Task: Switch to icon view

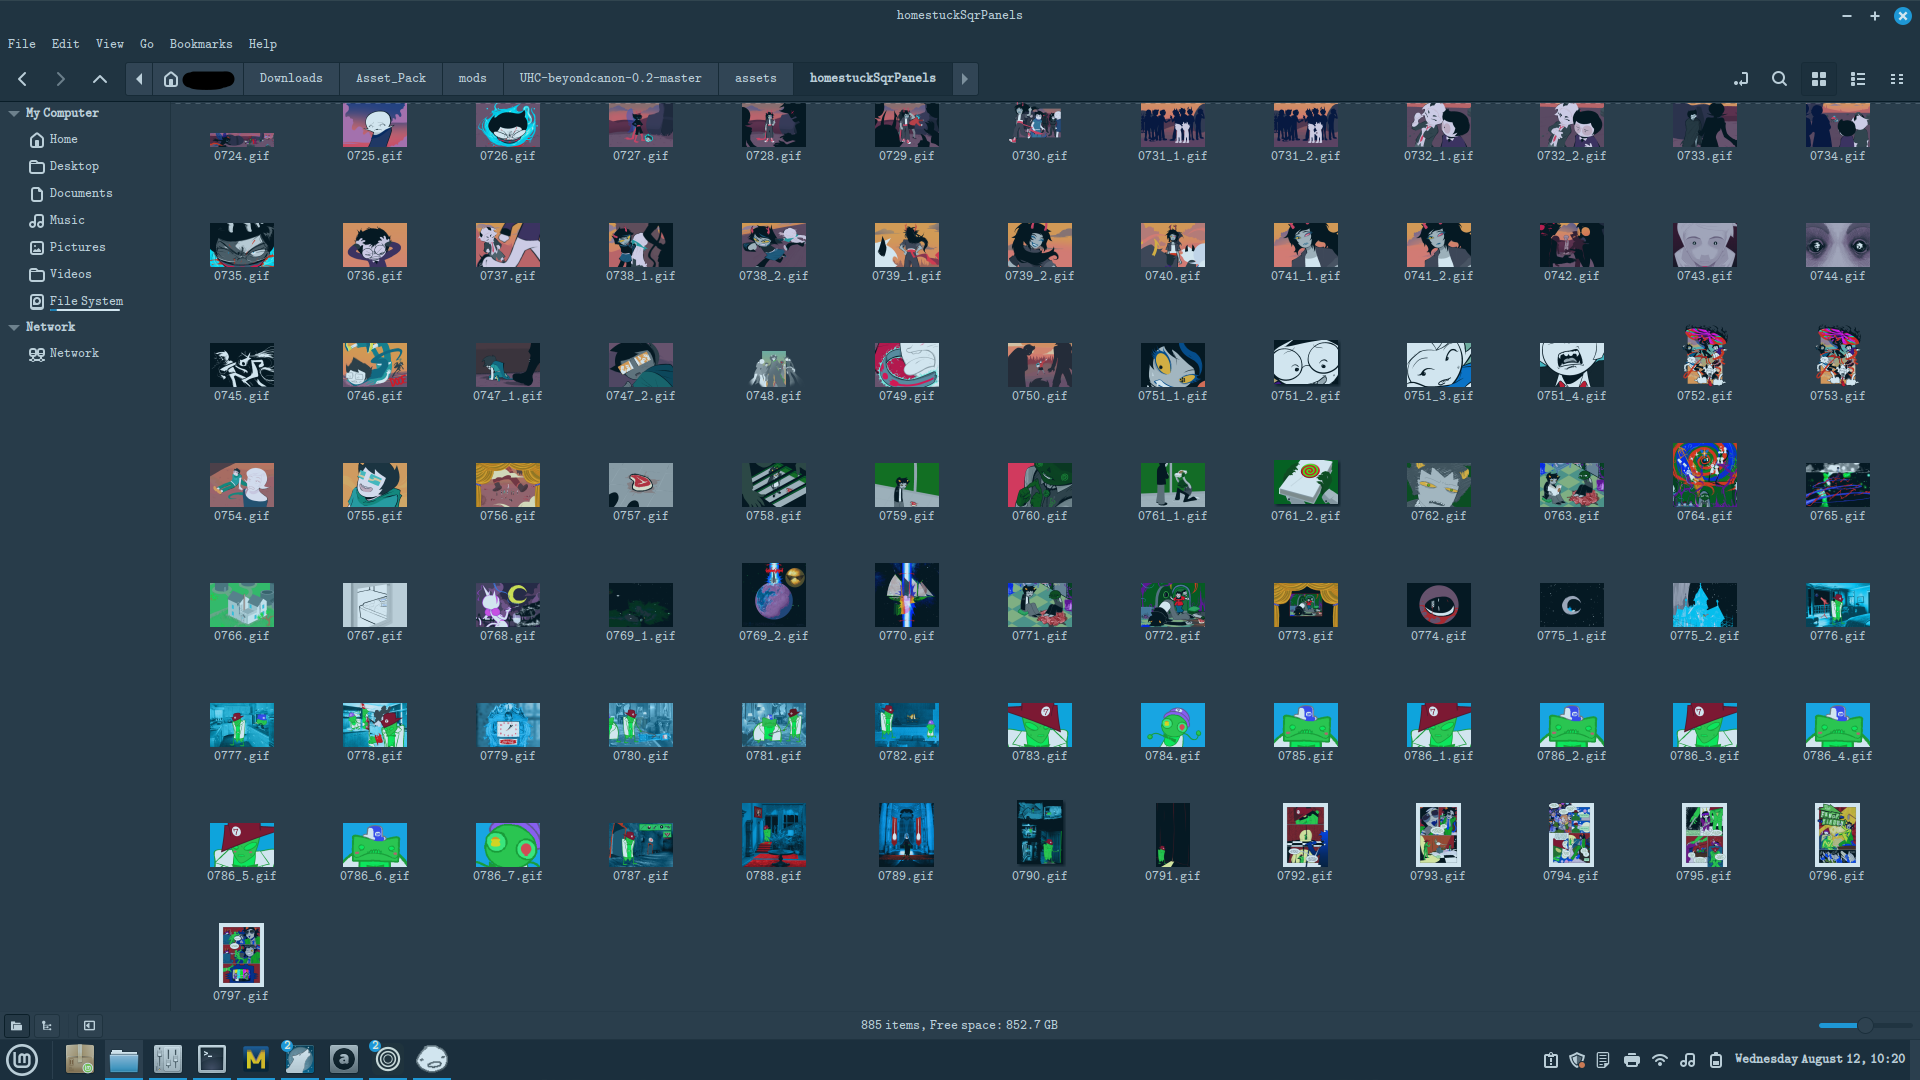Action: 1819,79
